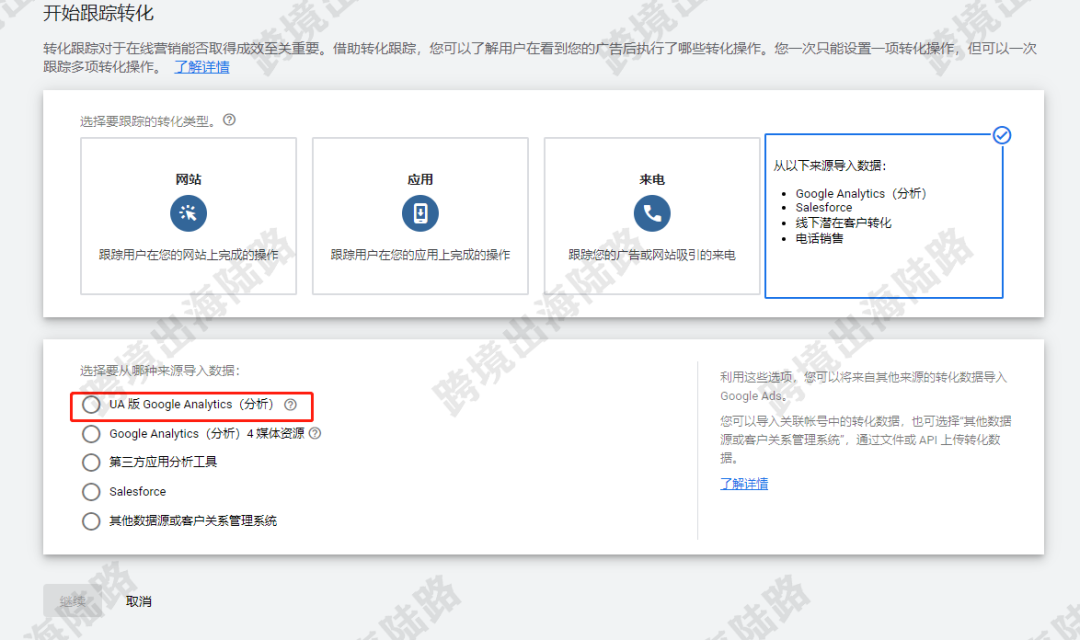
Task: Select the 网站 conversion type title
Action: 188,179
